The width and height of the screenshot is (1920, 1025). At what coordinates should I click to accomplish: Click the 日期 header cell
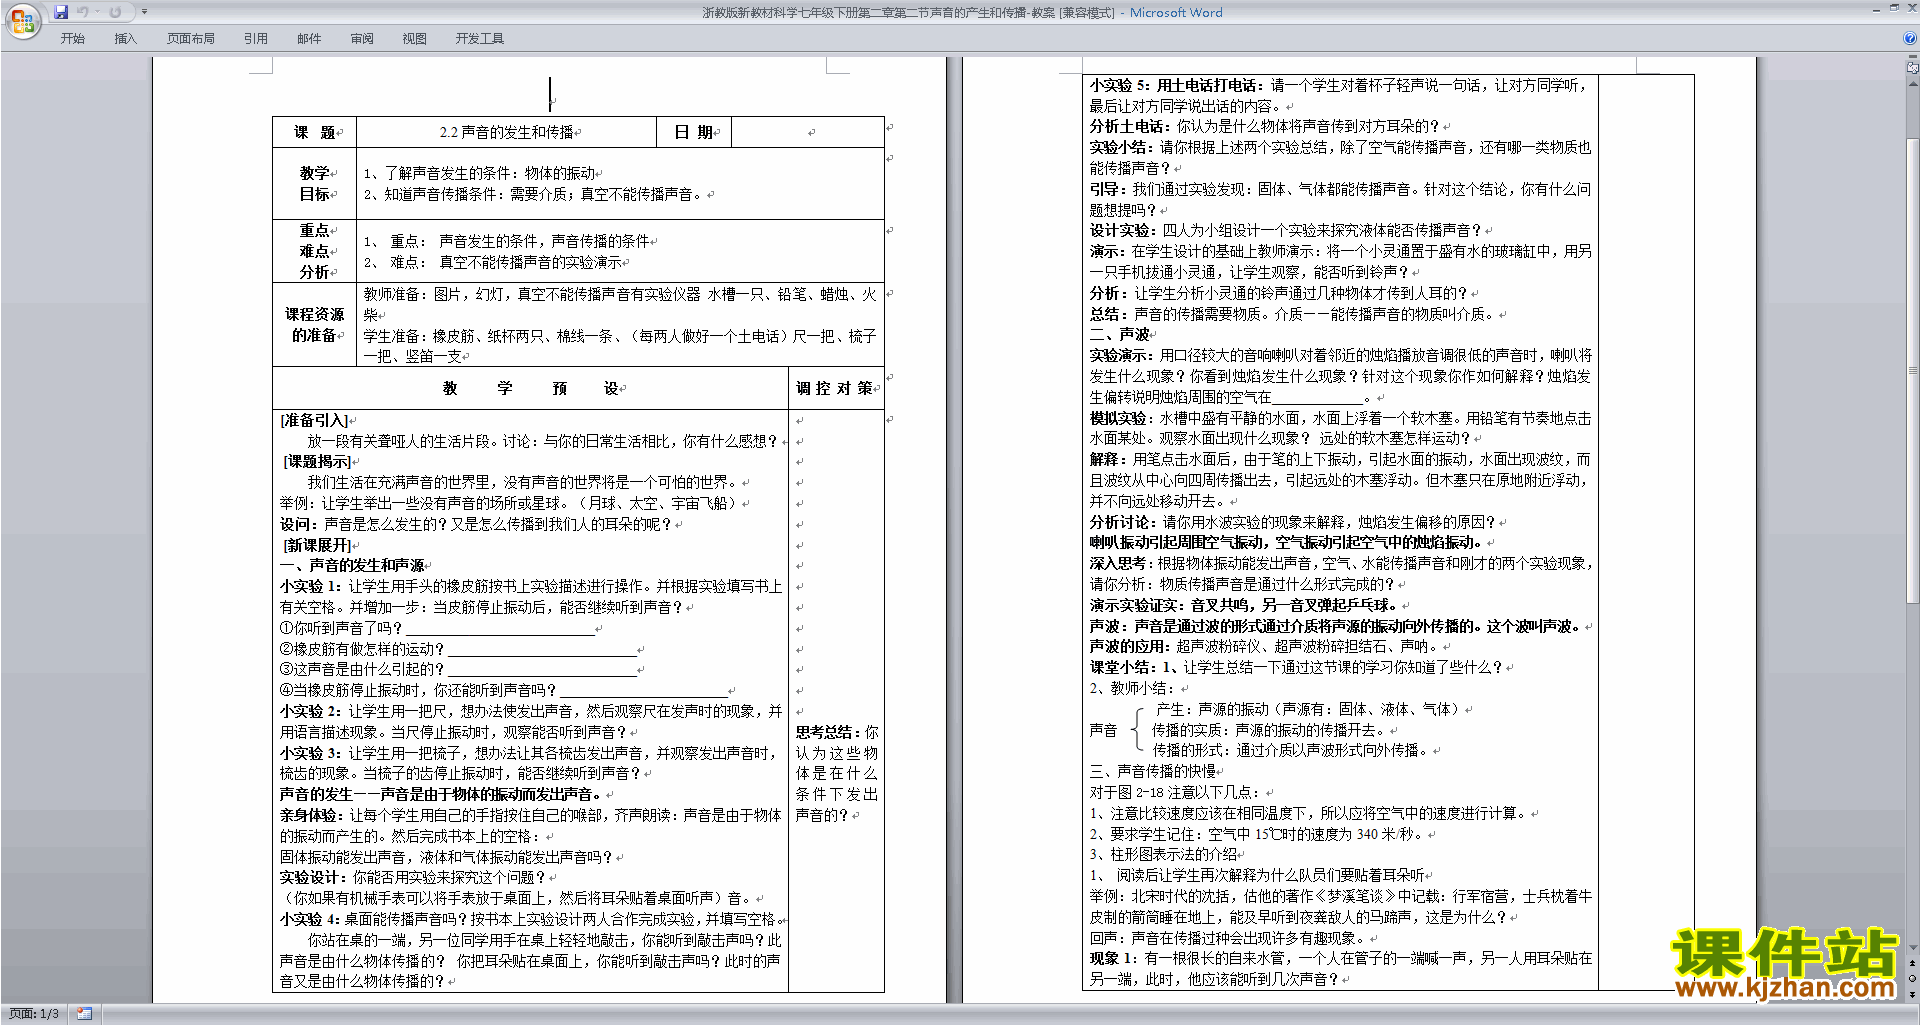pyautogui.click(x=694, y=132)
